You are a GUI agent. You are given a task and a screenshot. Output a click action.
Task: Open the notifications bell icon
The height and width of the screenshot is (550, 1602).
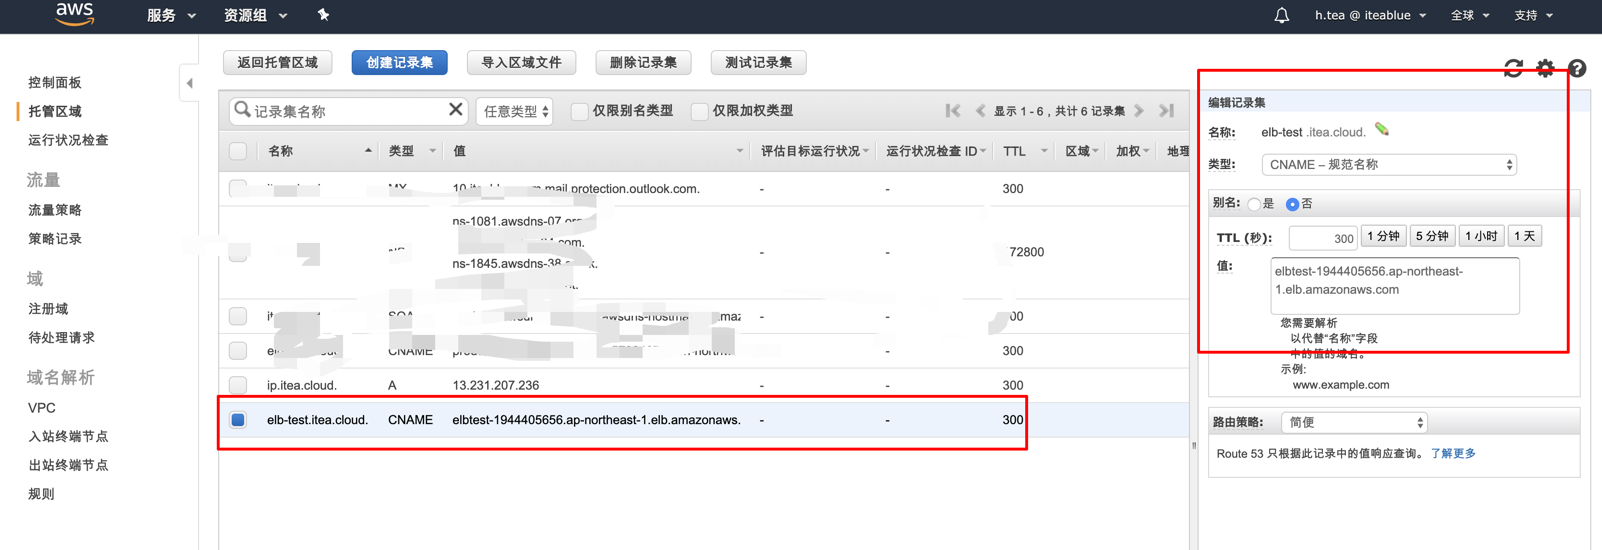click(x=1281, y=16)
